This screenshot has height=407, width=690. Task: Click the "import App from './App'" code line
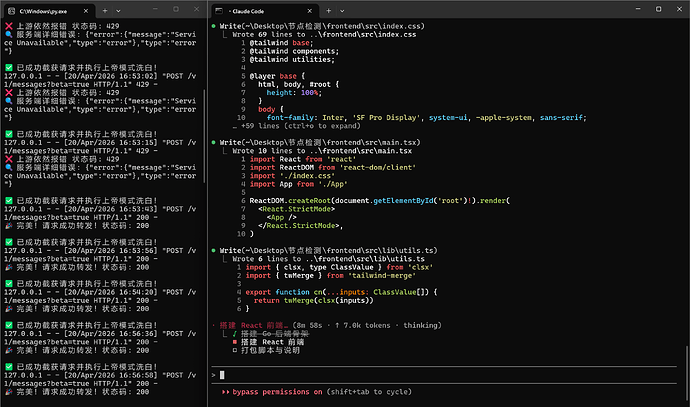click(x=298, y=184)
